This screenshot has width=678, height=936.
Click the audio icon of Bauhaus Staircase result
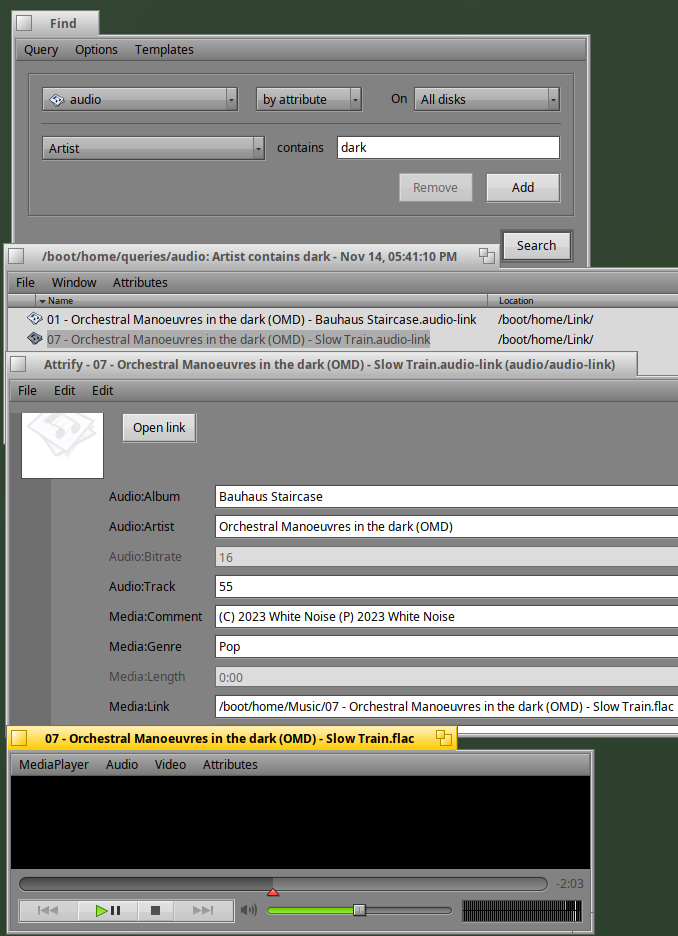tap(35, 319)
